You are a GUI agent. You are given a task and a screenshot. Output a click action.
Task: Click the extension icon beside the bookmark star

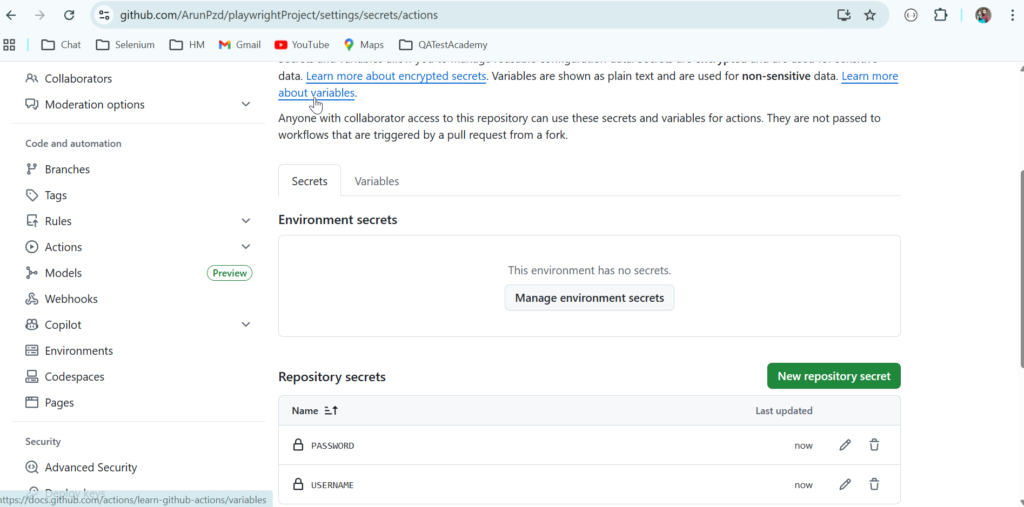(911, 15)
